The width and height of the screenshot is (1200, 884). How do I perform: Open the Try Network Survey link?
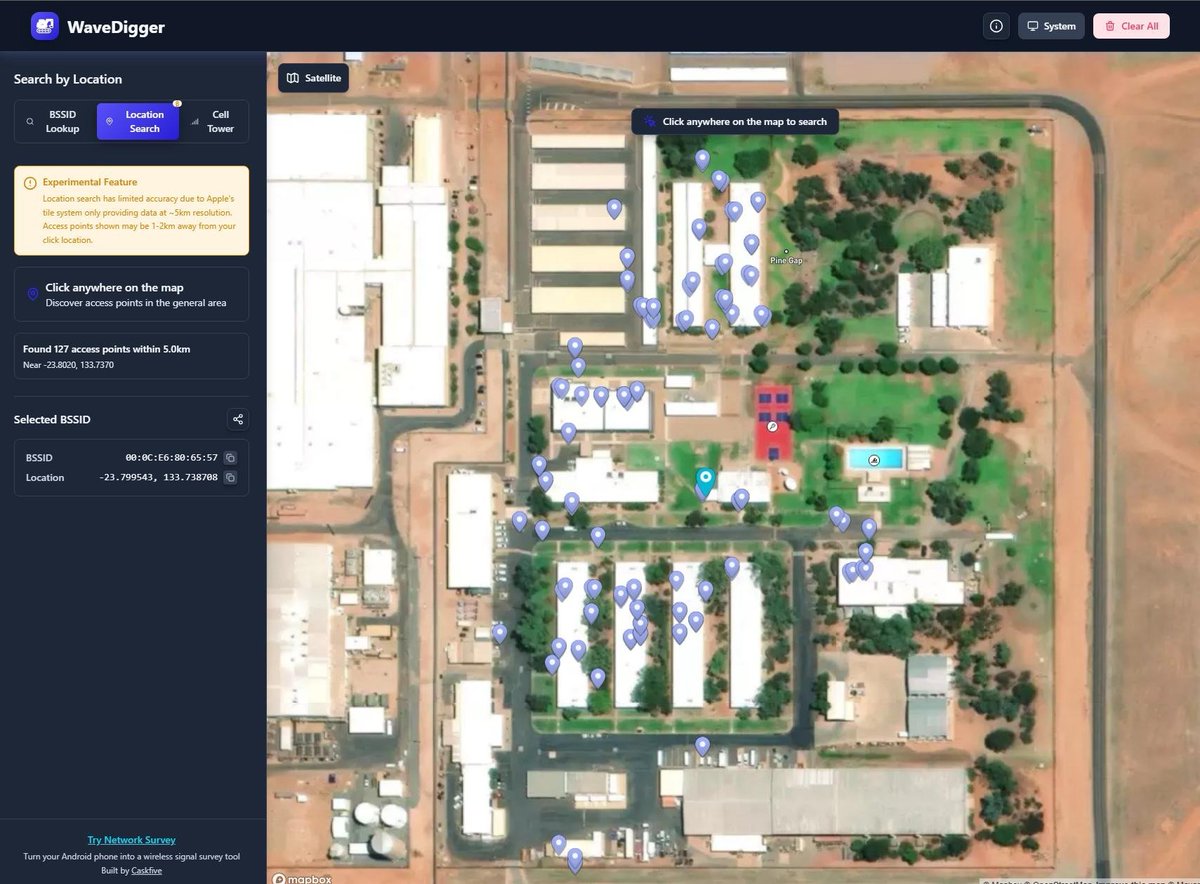pos(131,840)
